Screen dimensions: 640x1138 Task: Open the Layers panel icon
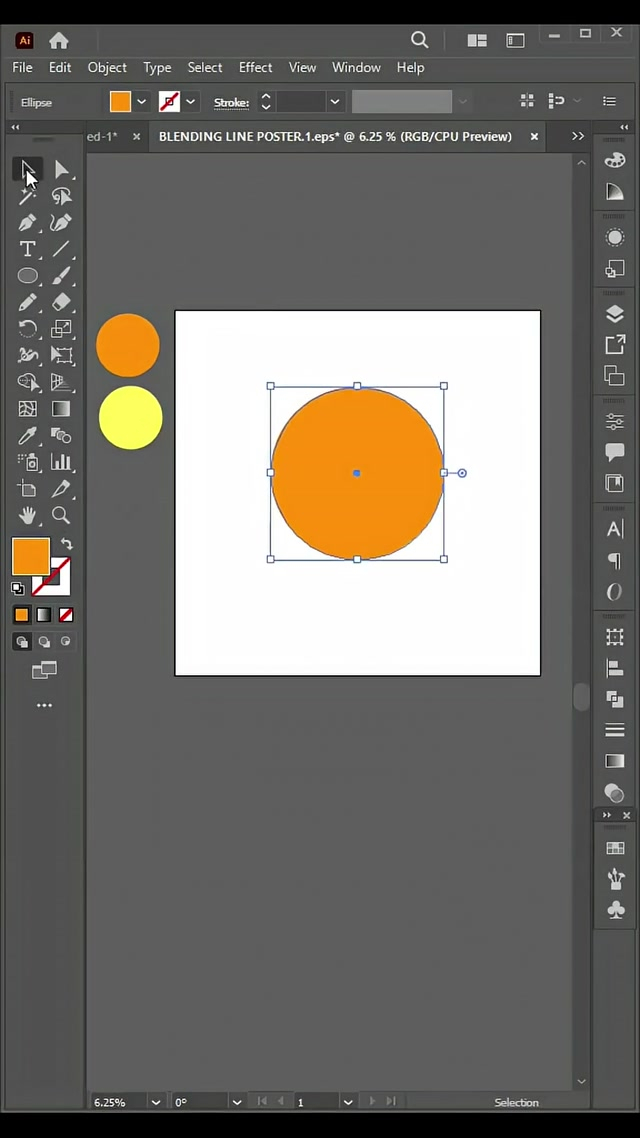point(615,314)
